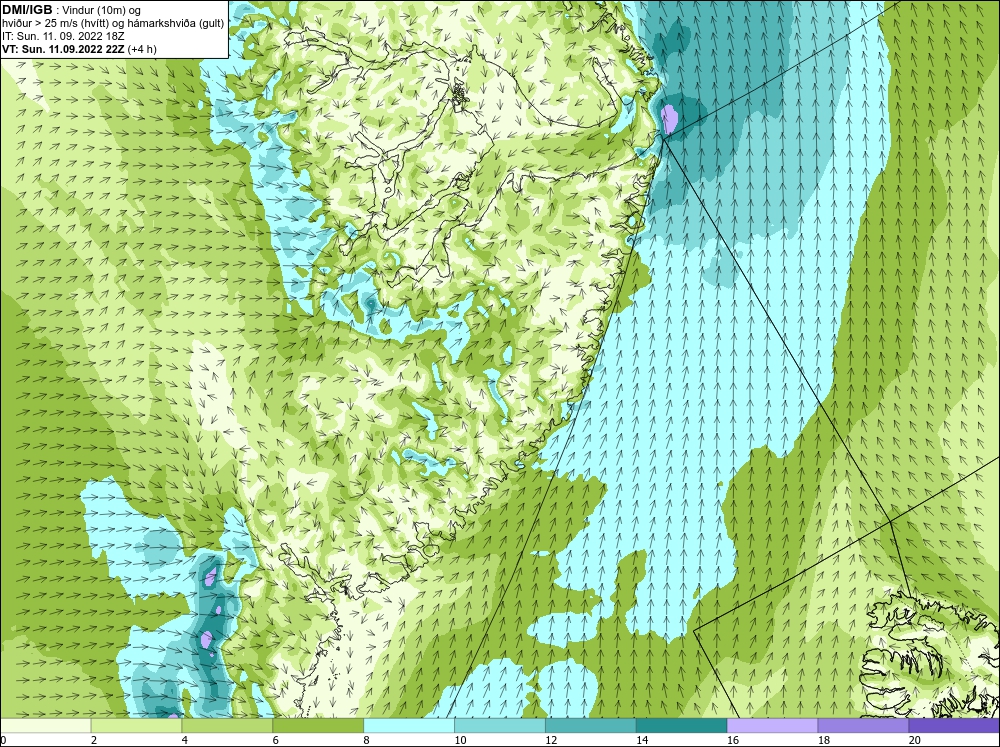Pick the 20+ m/s deep purple swatch
The width and height of the screenshot is (1000, 747).
[954, 725]
